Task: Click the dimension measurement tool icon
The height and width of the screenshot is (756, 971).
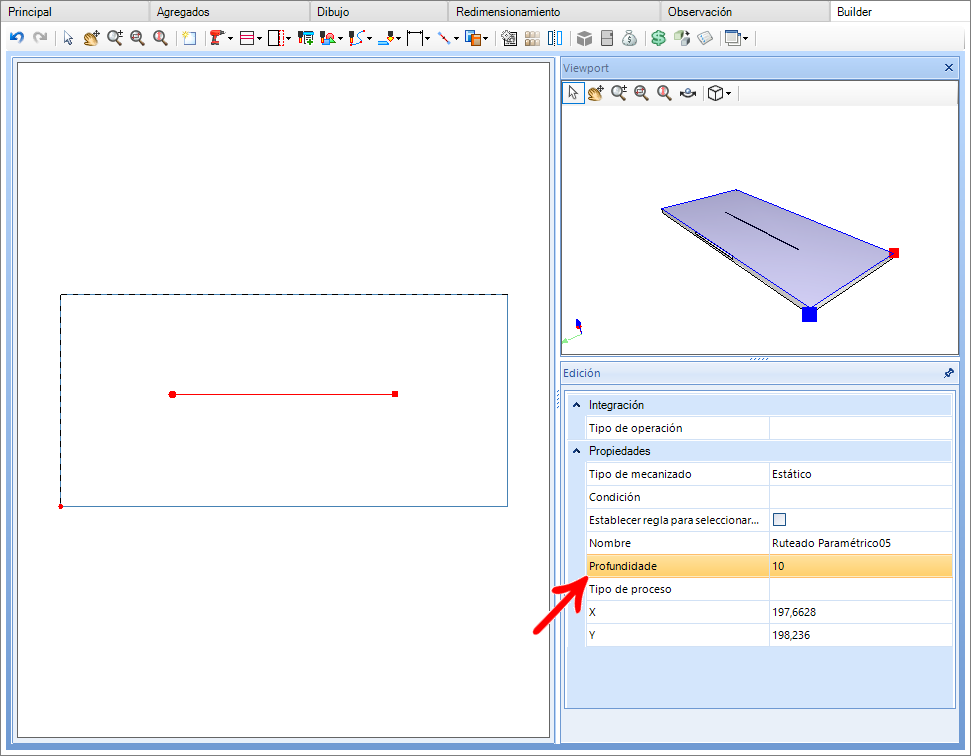Action: click(415, 38)
